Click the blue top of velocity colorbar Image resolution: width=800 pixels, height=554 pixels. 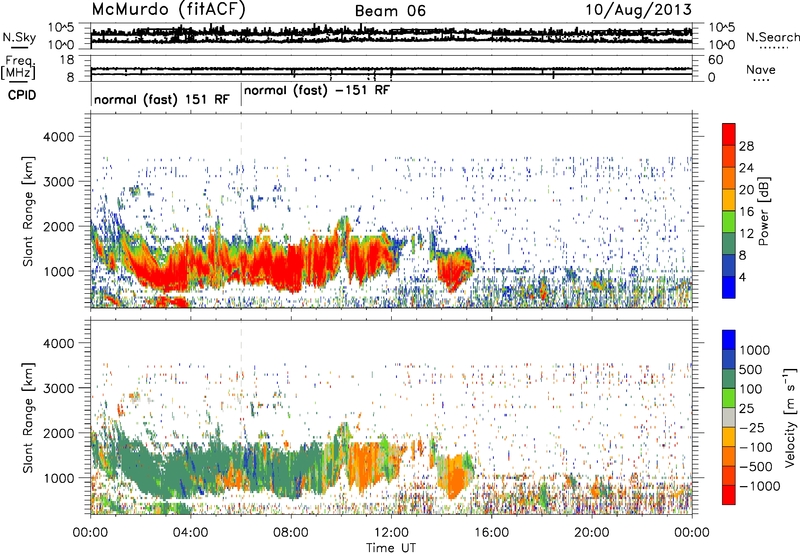(729, 340)
